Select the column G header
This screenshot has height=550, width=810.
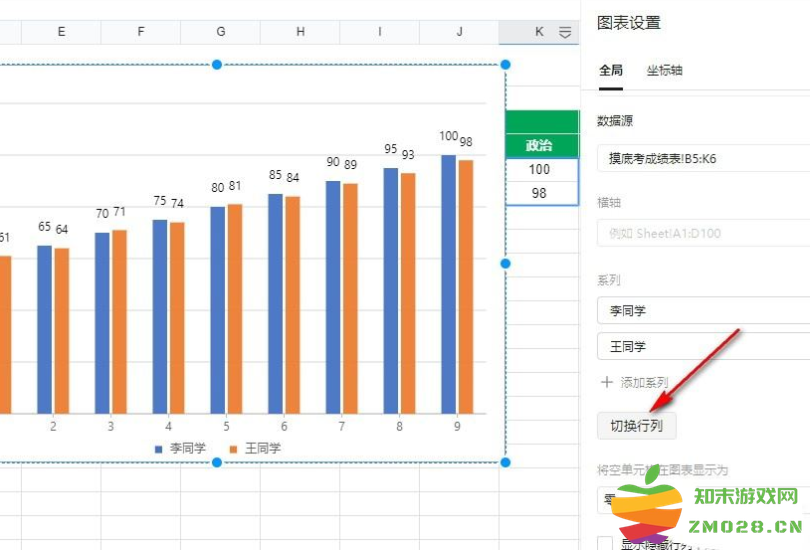pyautogui.click(x=220, y=32)
